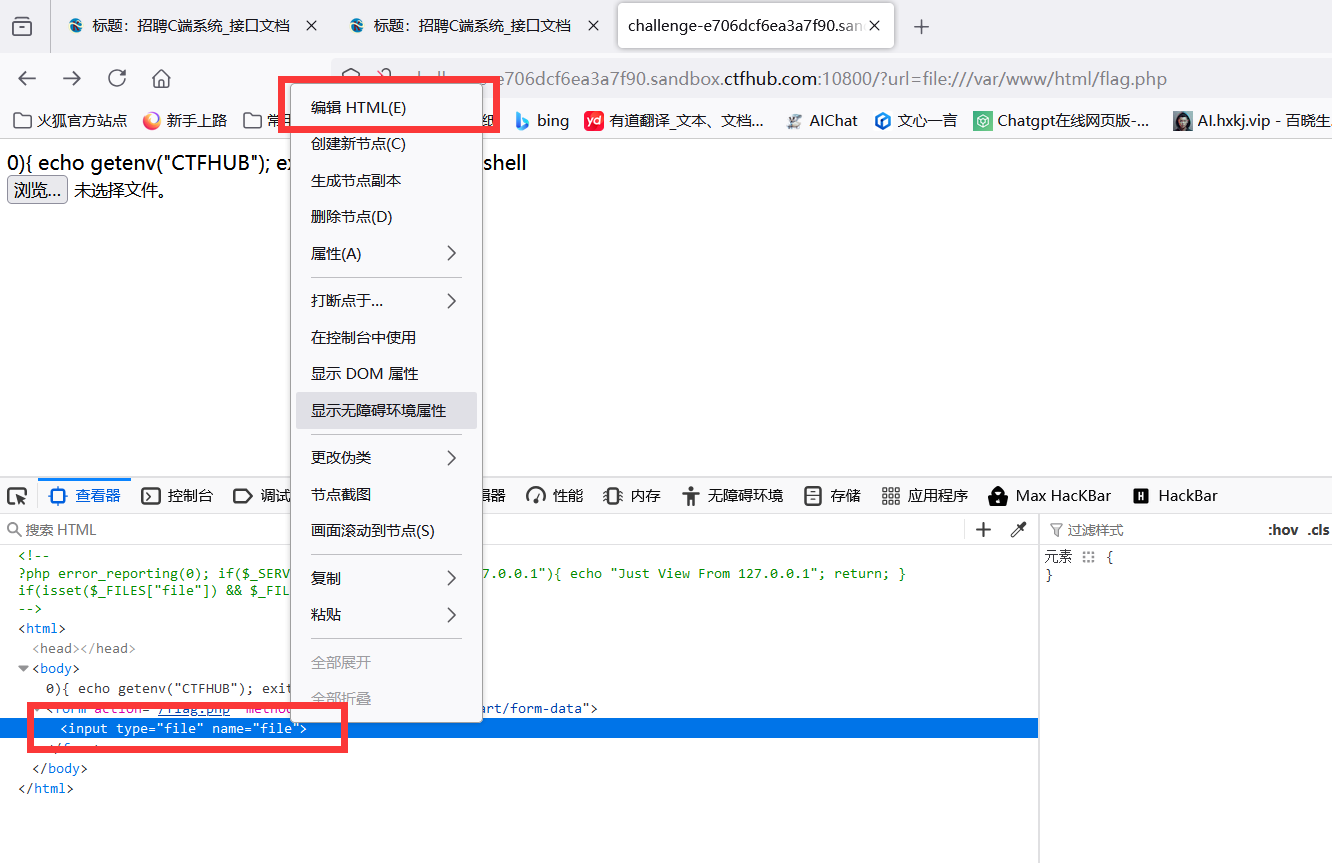
Task: Open 有道翻译_文本、文档 bookmark
Action: 675,121
